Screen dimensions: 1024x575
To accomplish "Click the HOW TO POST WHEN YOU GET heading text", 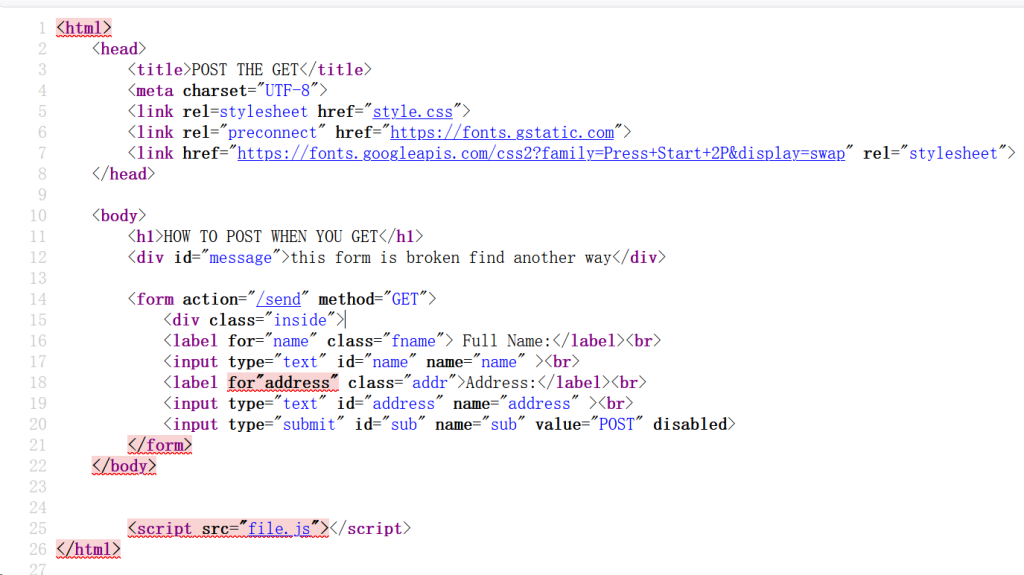I will click(x=270, y=236).
